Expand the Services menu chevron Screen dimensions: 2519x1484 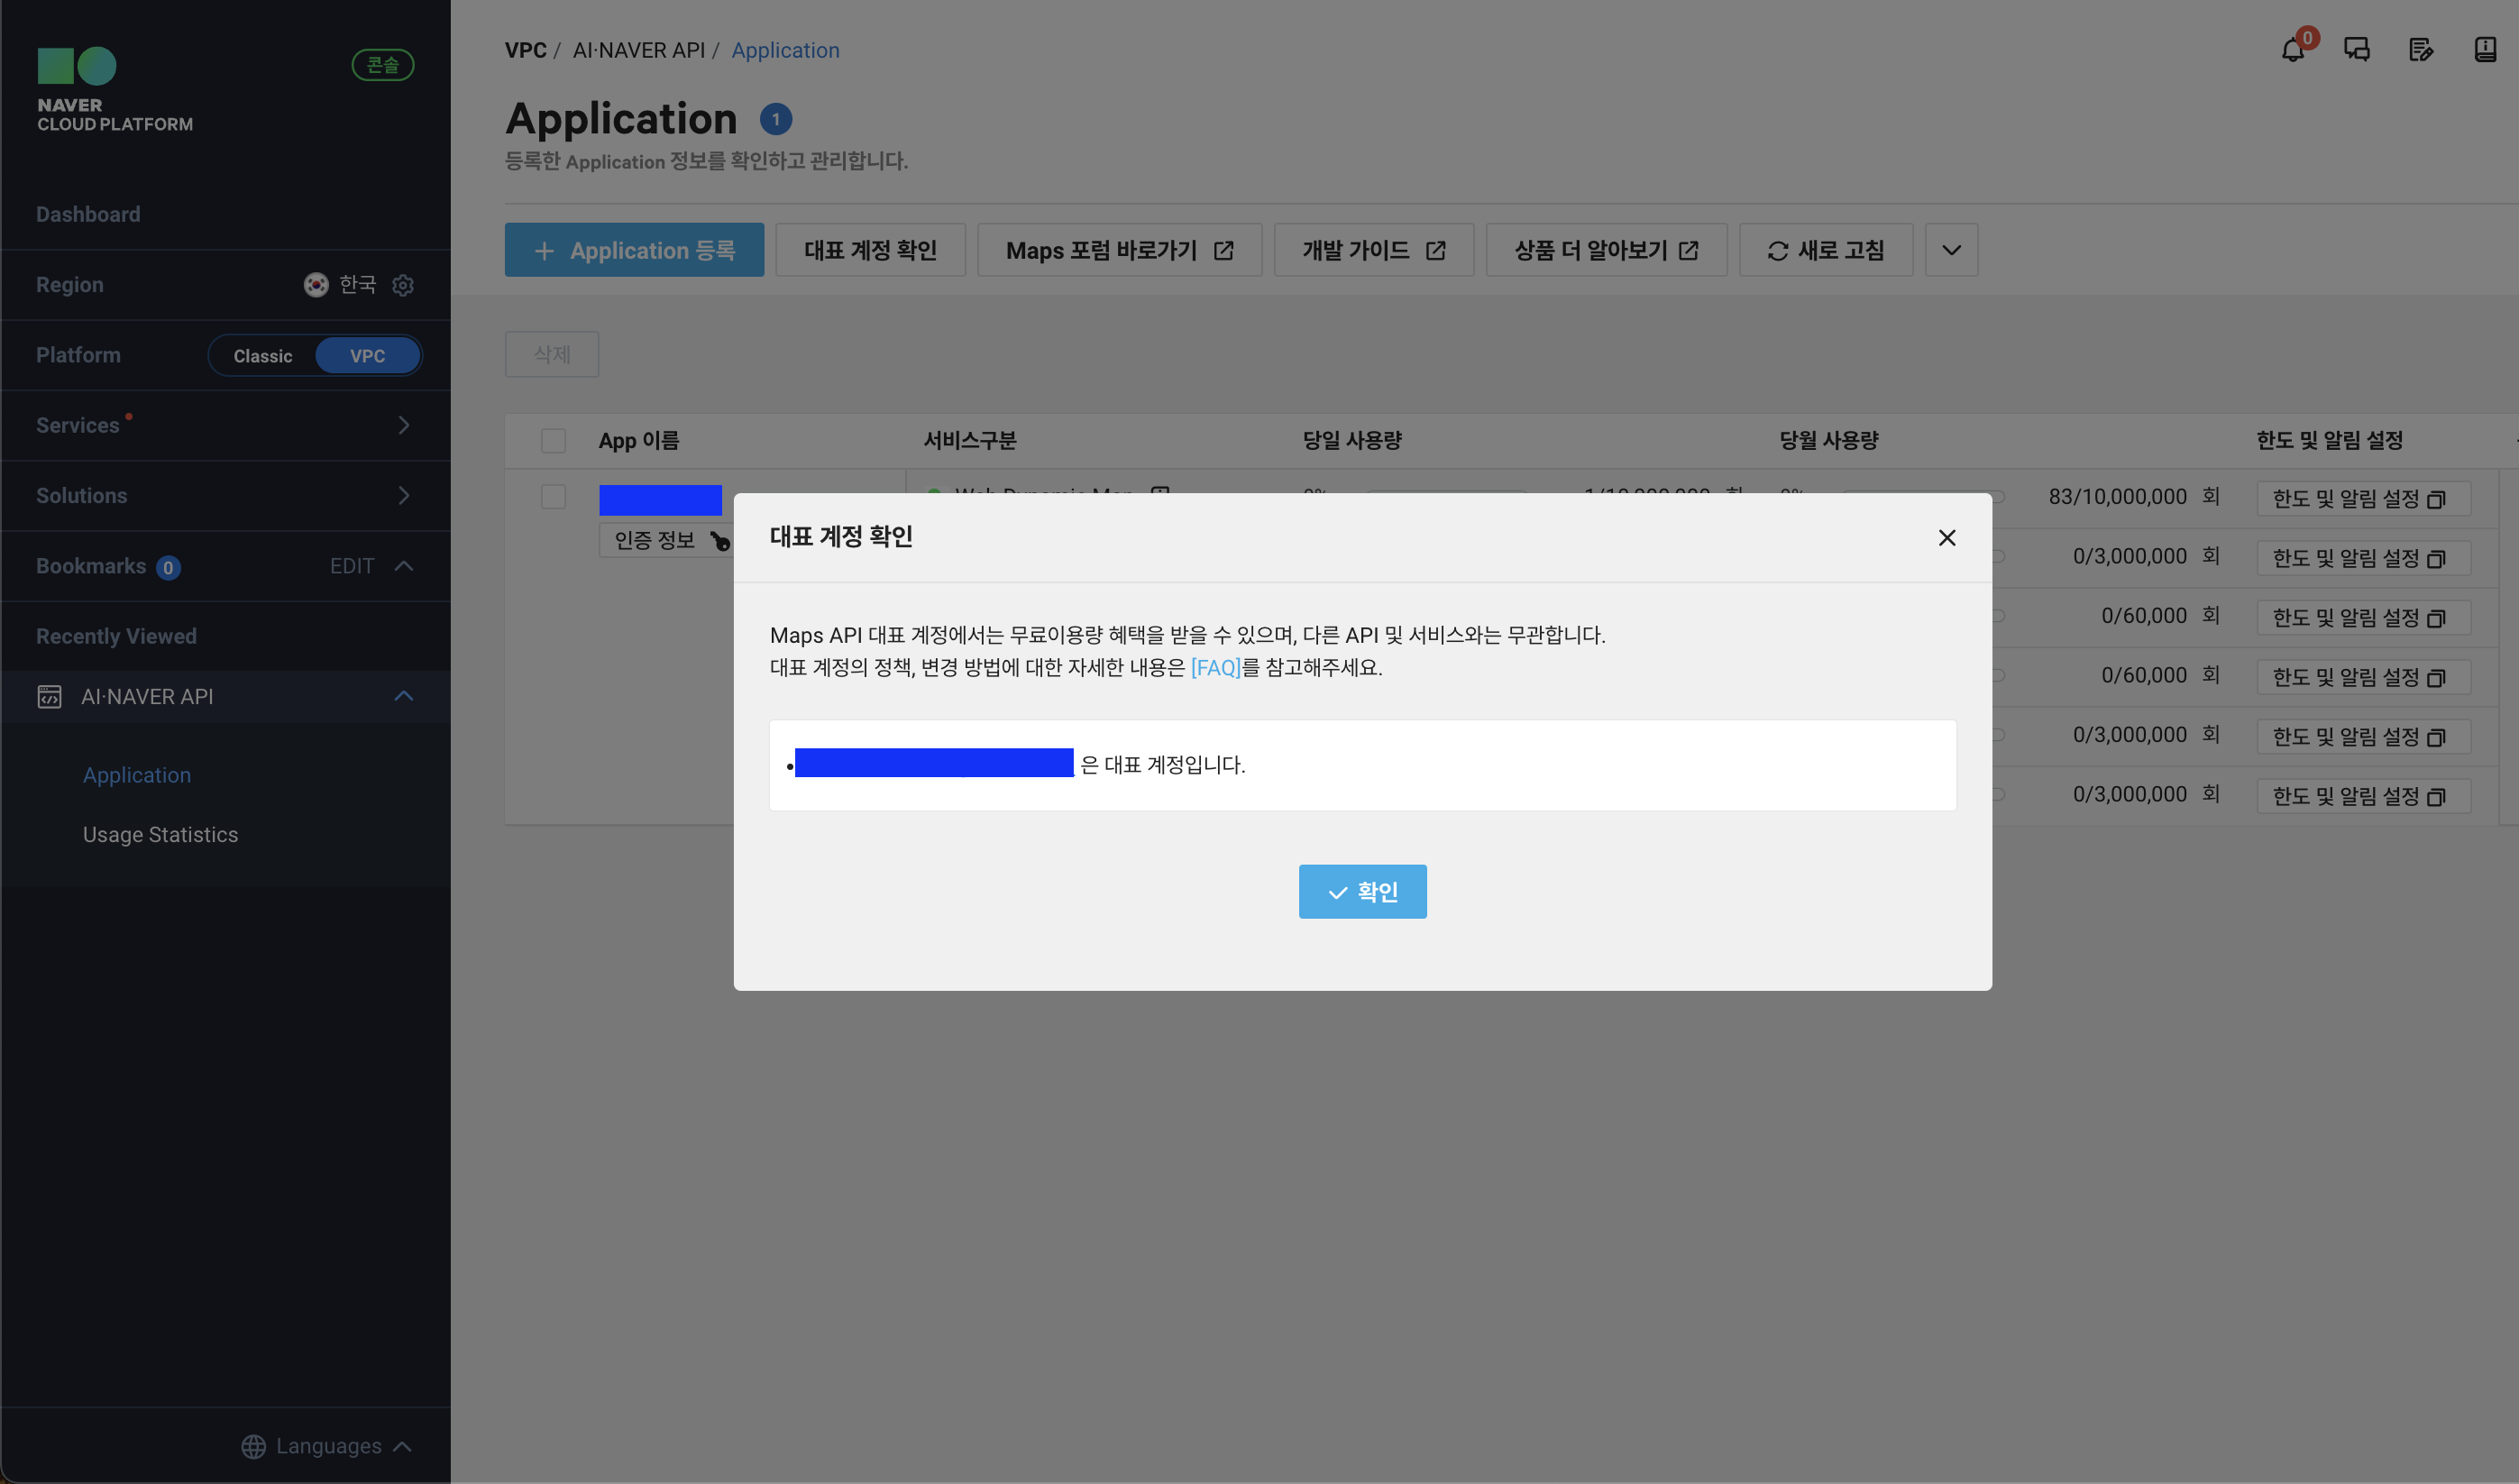[403, 425]
